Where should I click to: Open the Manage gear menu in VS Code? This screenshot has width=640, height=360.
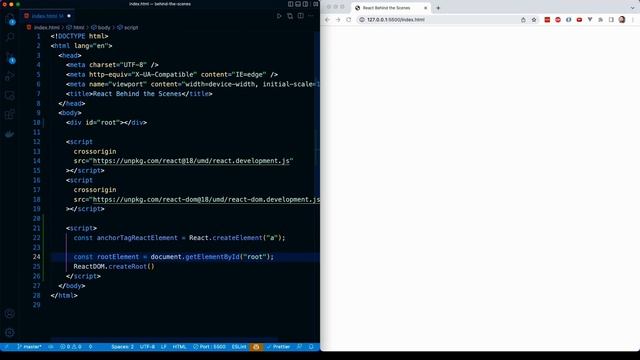pyautogui.click(x=10, y=333)
